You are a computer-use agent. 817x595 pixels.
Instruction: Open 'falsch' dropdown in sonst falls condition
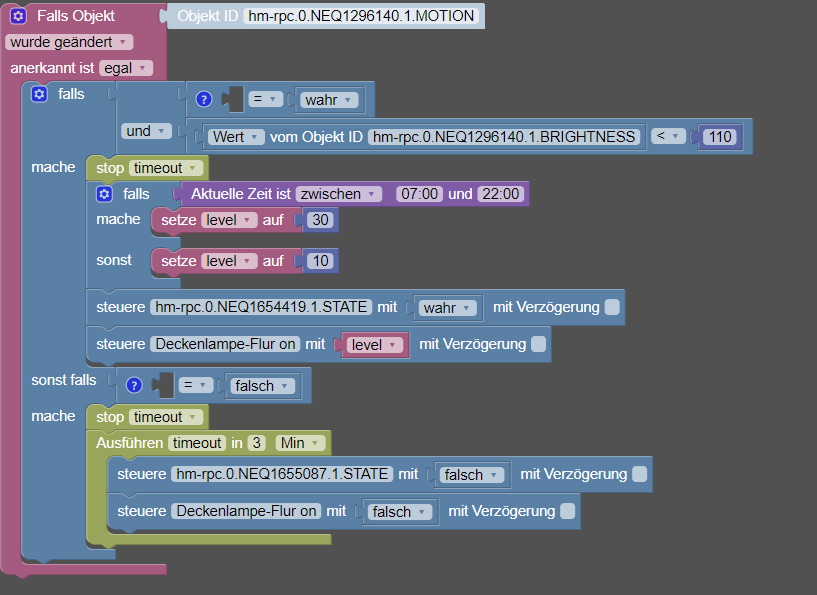[x=263, y=386]
